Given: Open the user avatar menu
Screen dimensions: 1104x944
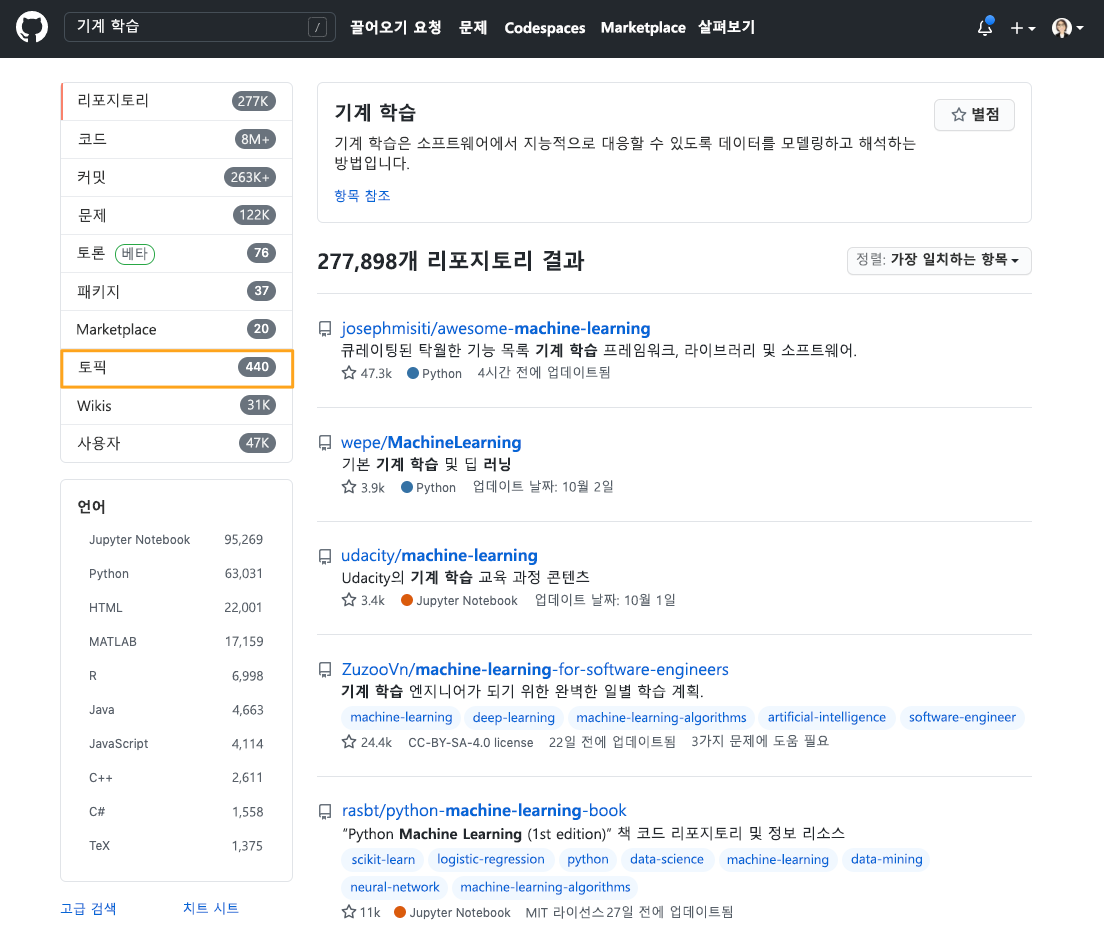Looking at the screenshot, I should [1067, 27].
